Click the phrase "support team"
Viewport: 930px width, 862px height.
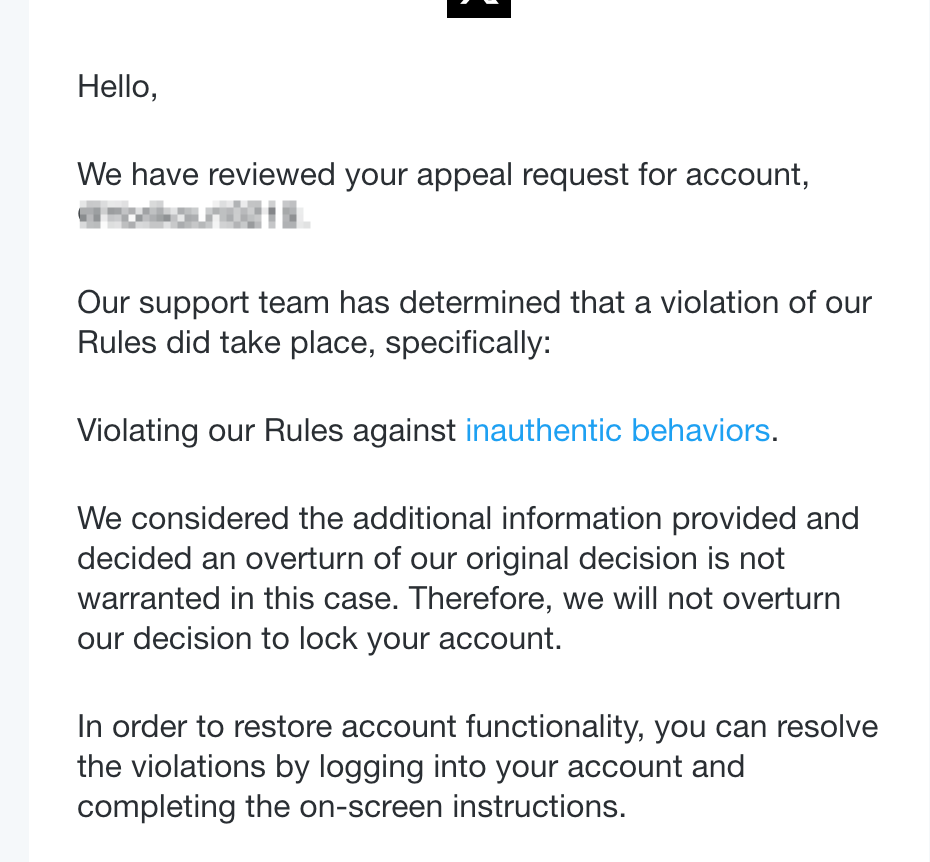tap(234, 303)
